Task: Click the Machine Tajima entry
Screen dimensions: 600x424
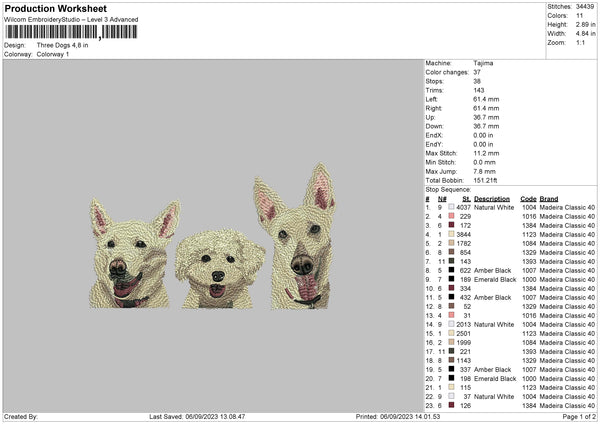Action: [x=483, y=62]
